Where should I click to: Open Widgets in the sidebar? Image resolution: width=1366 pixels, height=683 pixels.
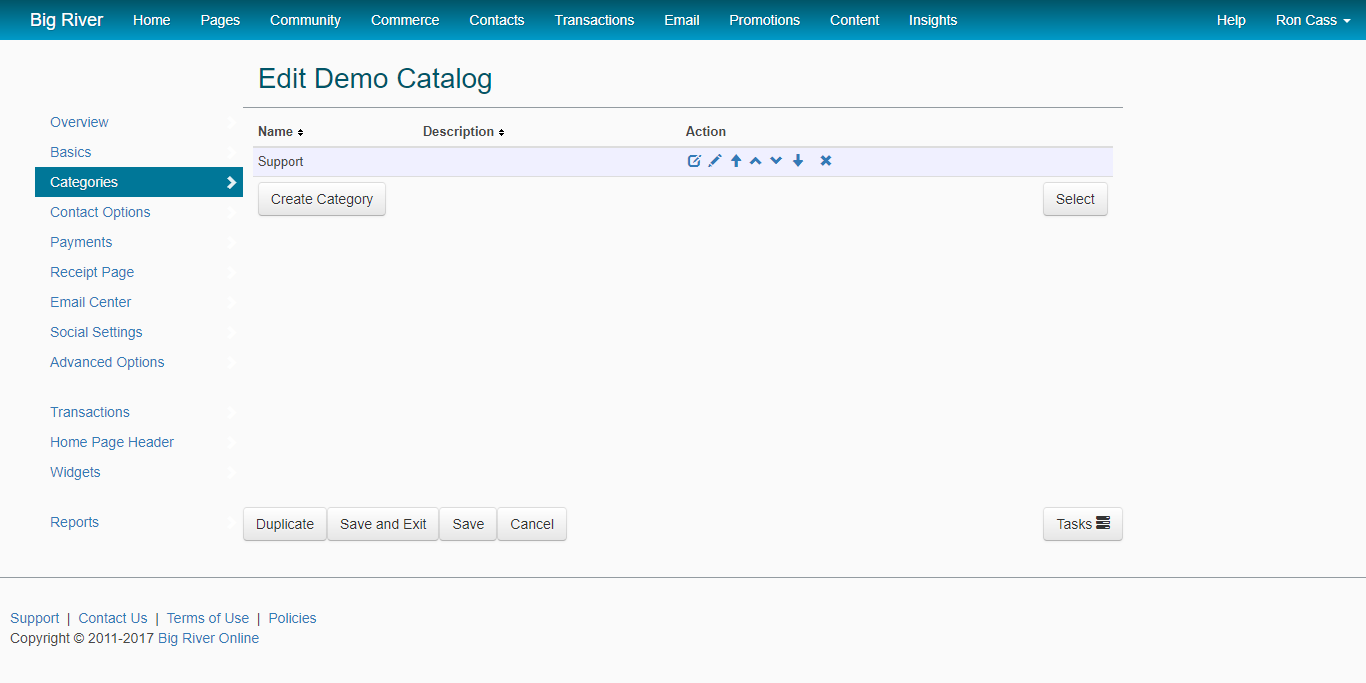(139, 472)
